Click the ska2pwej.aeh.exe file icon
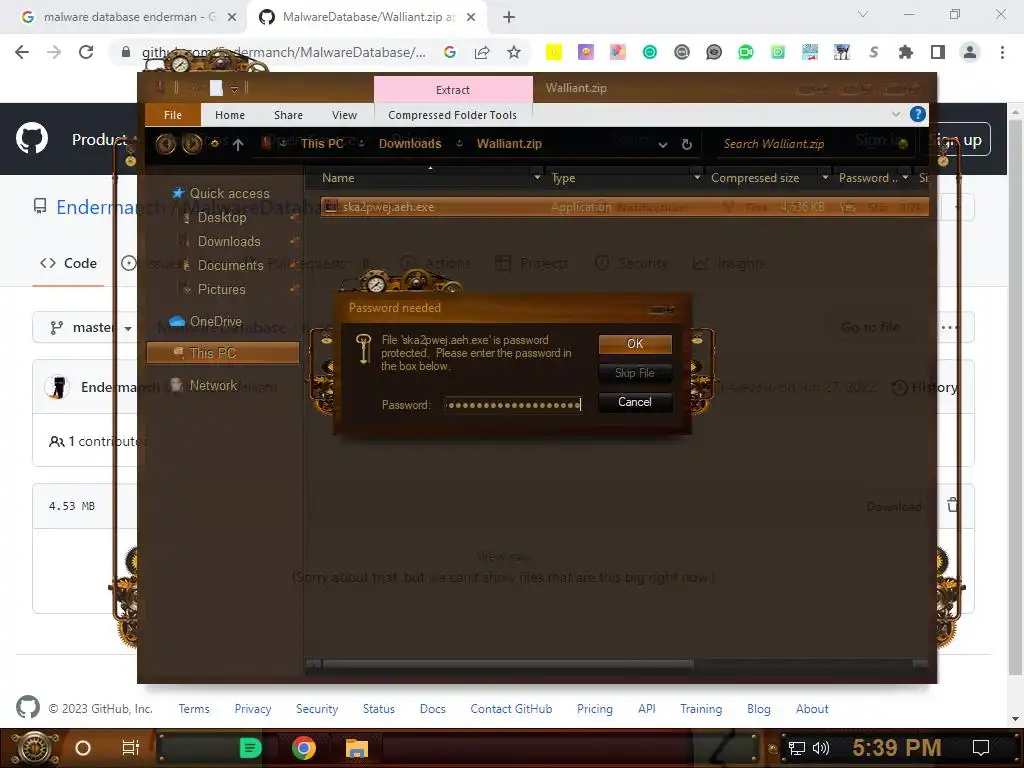This screenshot has height=768, width=1024. coord(331,206)
